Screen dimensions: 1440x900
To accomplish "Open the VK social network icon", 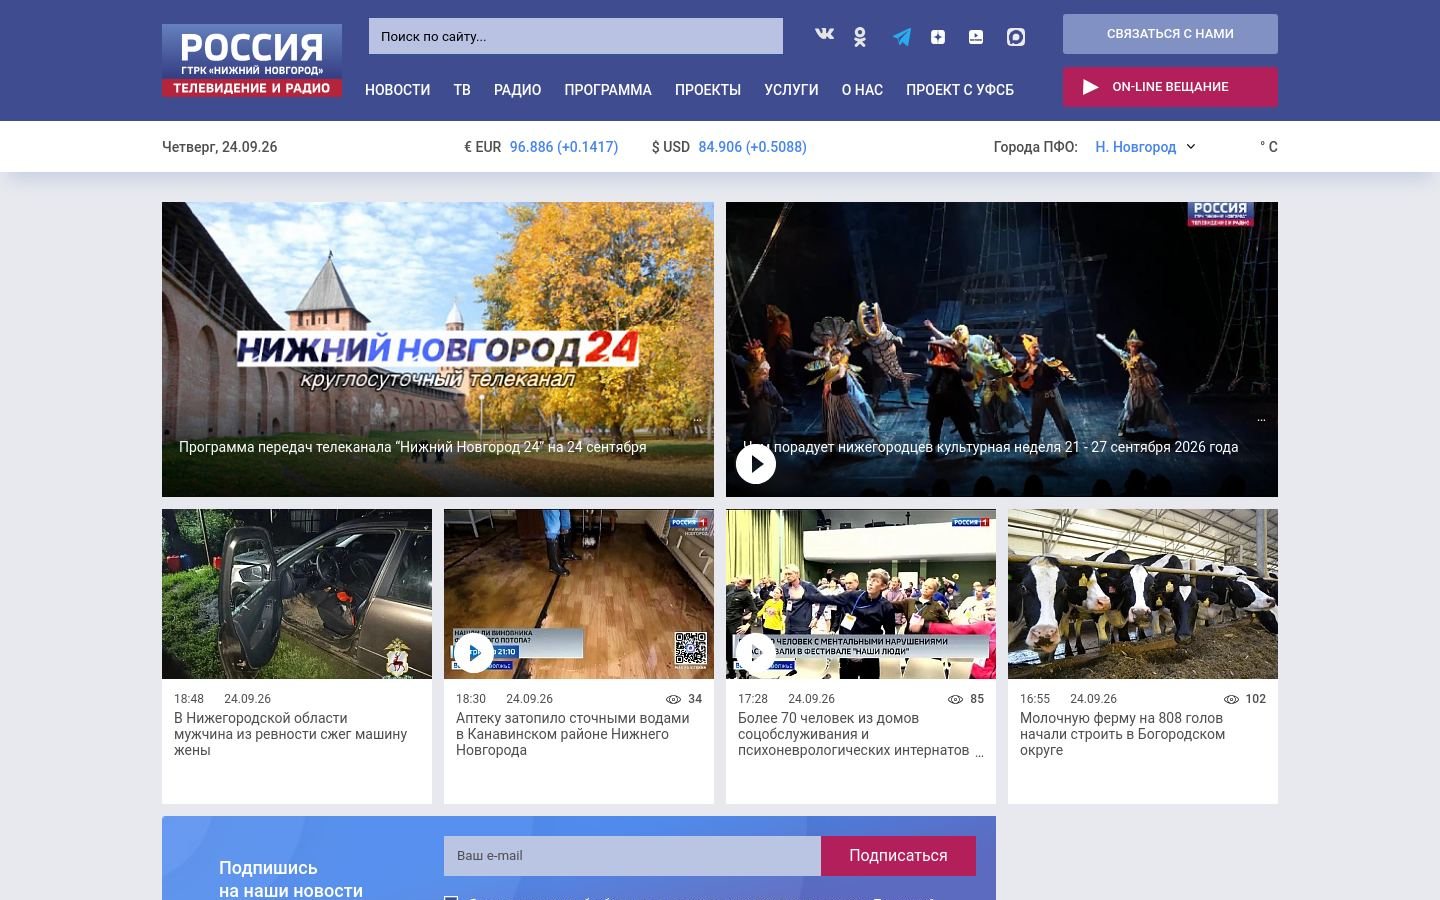I will [824, 34].
